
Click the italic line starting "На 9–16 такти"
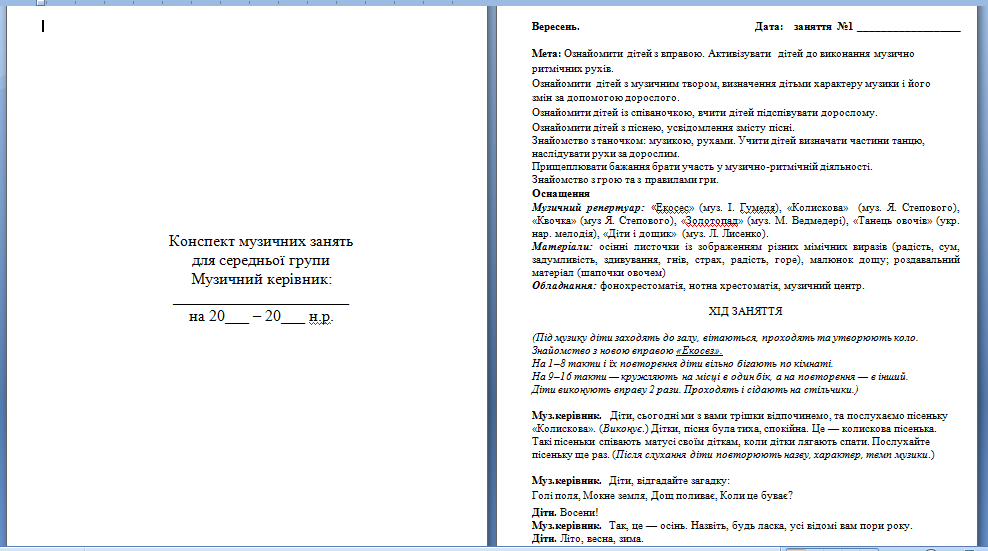pyautogui.click(x=720, y=376)
